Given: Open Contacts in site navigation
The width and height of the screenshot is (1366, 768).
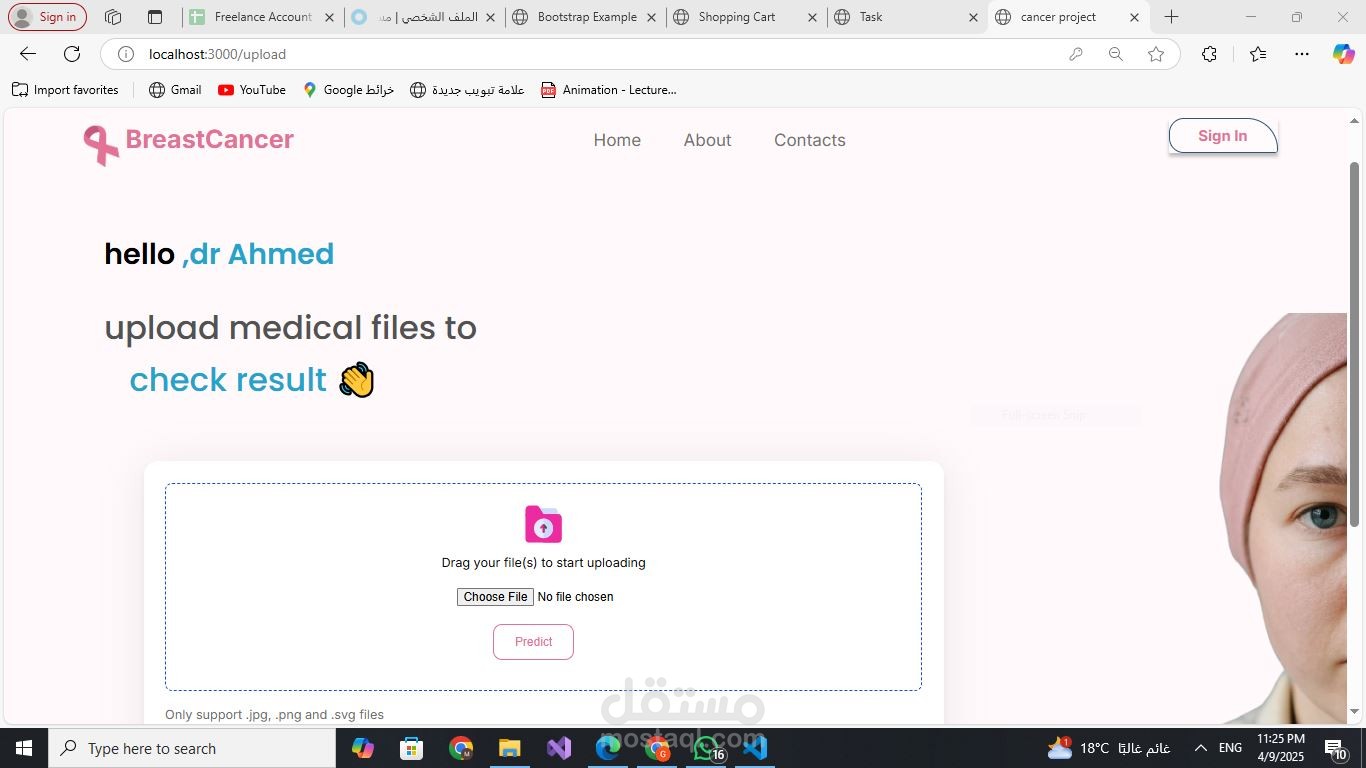Looking at the screenshot, I should (x=810, y=140).
